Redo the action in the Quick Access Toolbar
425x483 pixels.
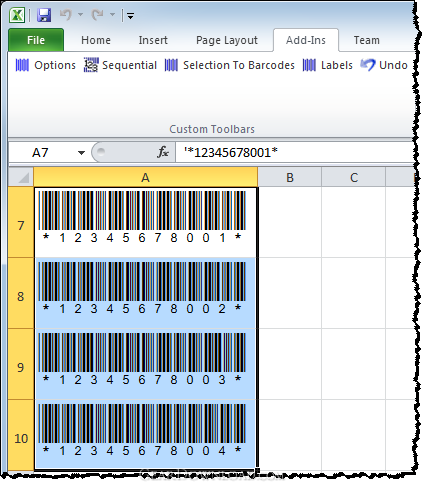(x=98, y=15)
